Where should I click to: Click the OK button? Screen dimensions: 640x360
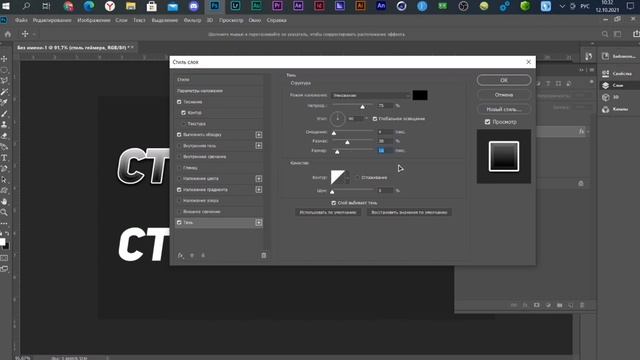click(x=504, y=80)
